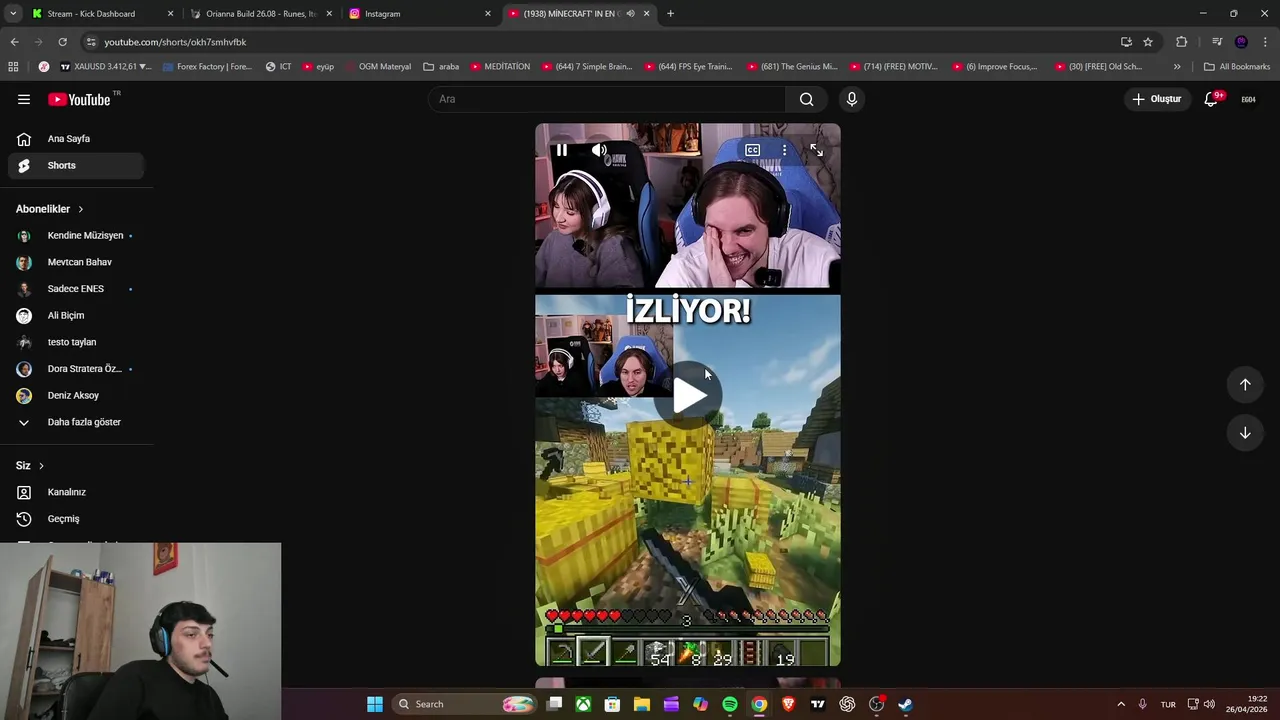Reload the page

62,42
